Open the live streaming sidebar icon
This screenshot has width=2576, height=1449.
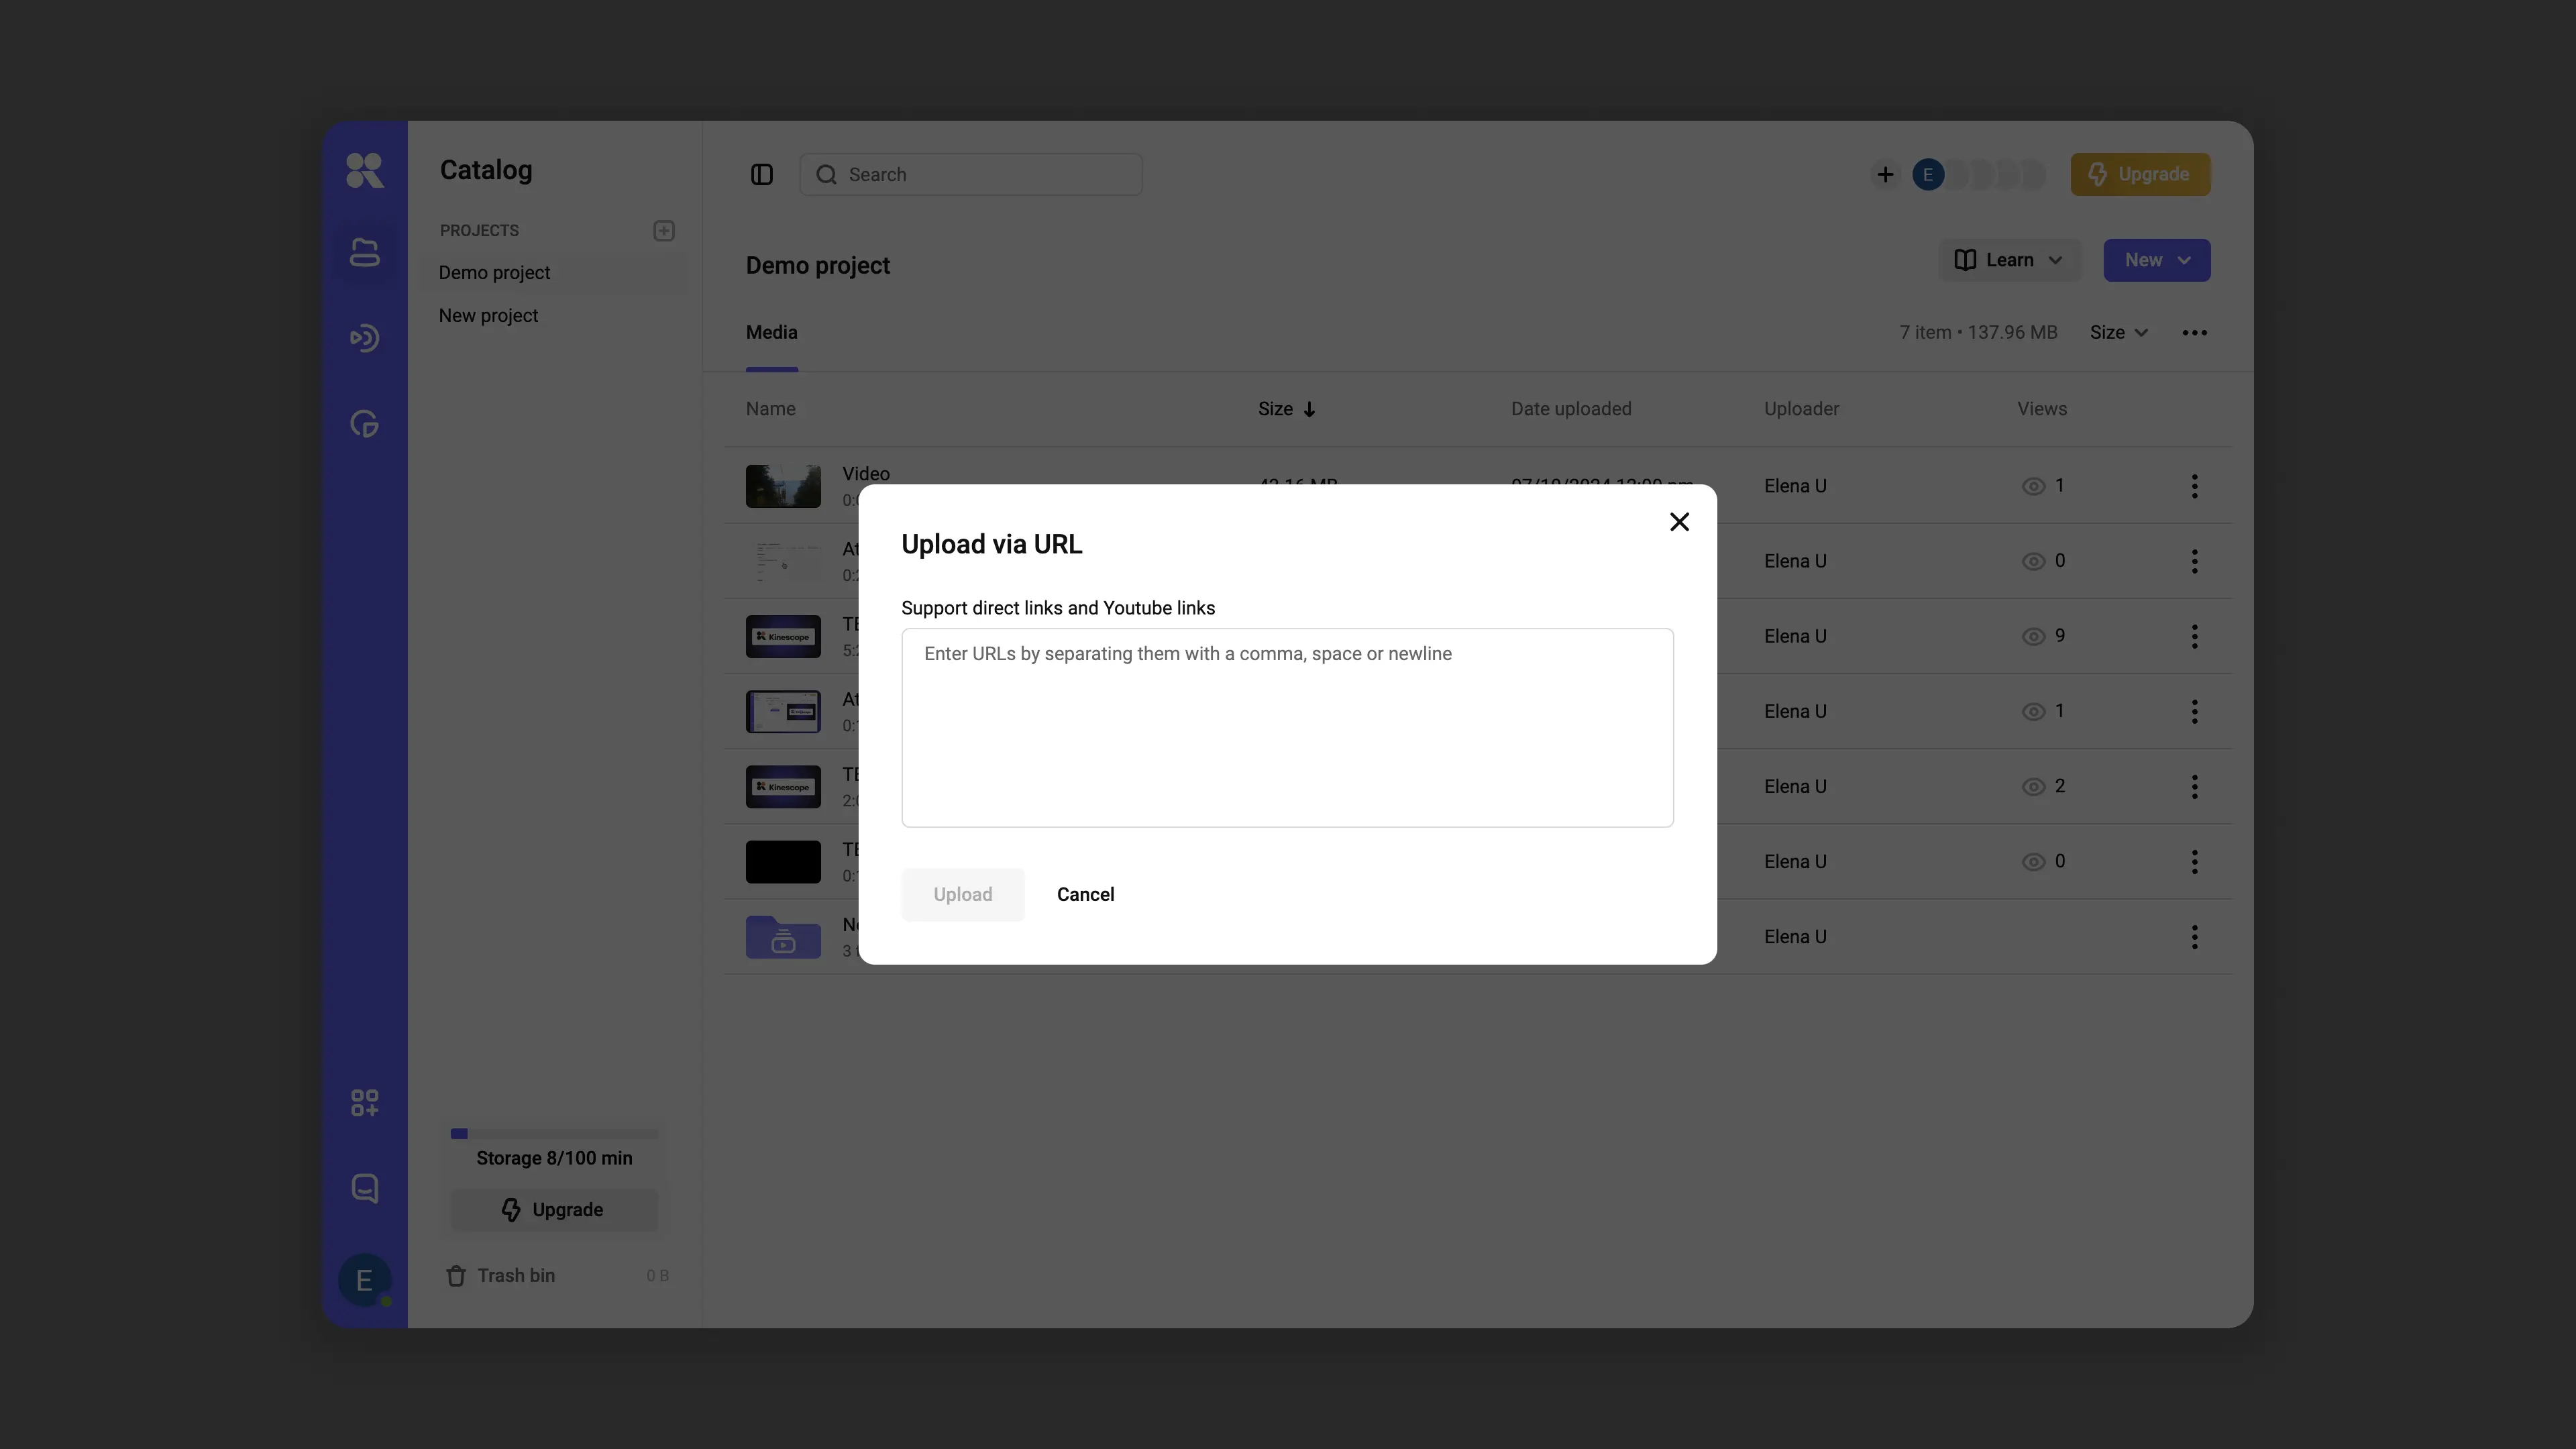coord(364,338)
